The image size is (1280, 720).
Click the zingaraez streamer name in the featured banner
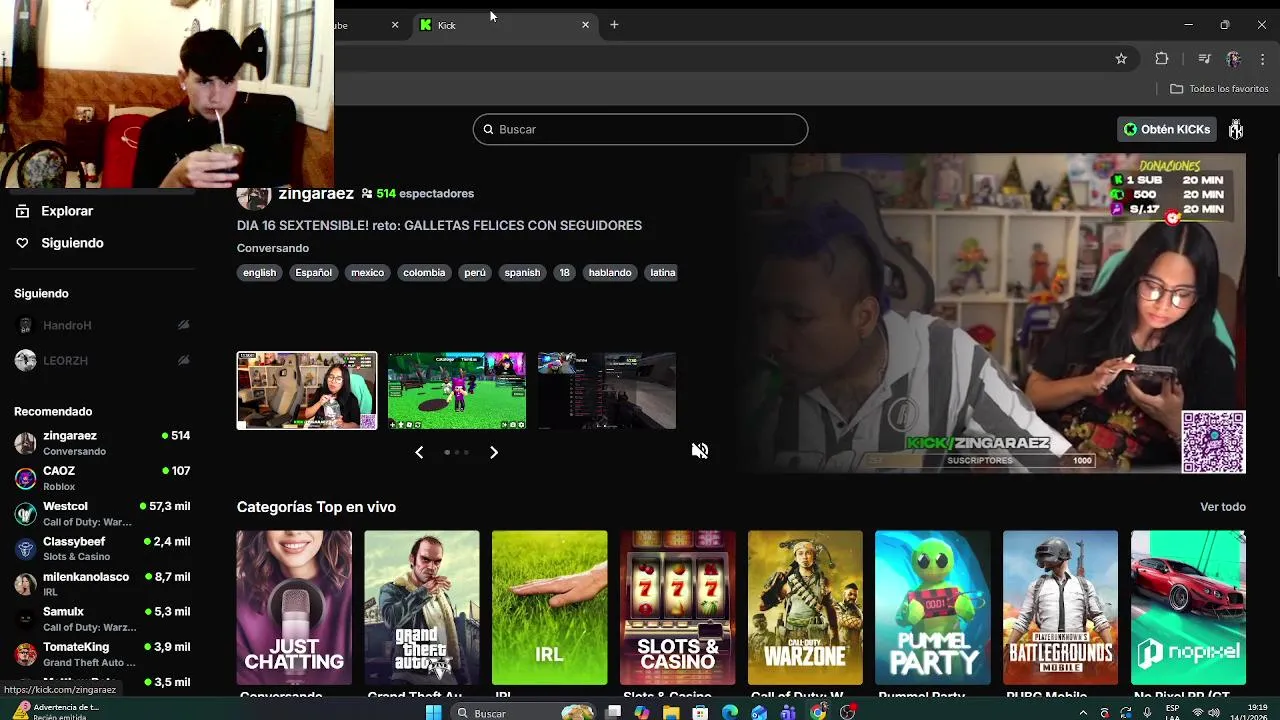pyautogui.click(x=316, y=194)
